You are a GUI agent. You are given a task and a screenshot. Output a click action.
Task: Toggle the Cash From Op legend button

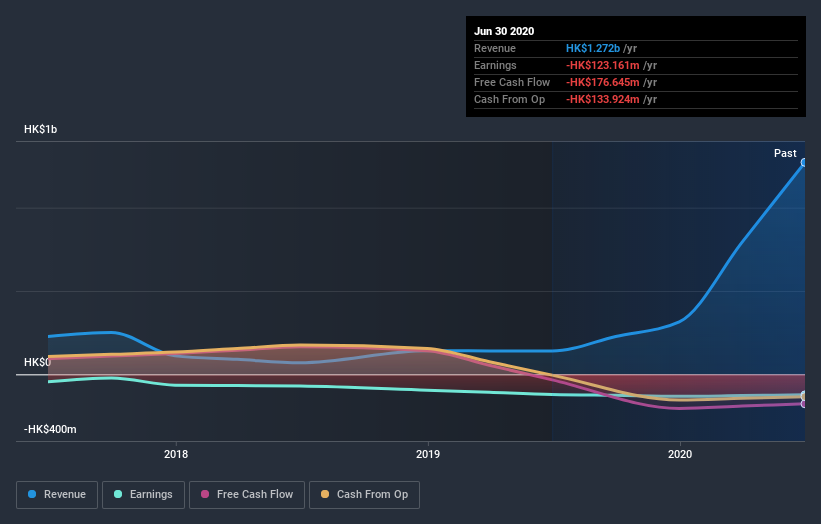pyautogui.click(x=364, y=495)
